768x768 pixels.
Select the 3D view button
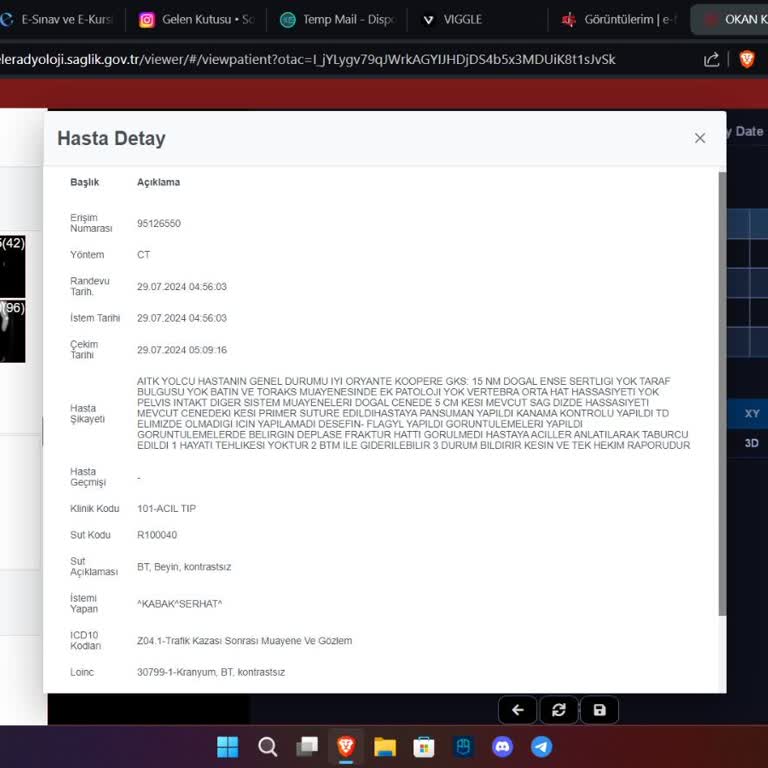[751, 443]
